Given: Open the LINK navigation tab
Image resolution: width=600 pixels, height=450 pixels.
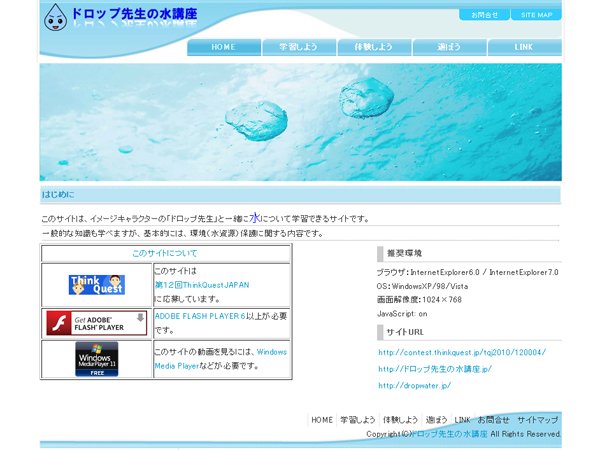Looking at the screenshot, I should [524, 47].
